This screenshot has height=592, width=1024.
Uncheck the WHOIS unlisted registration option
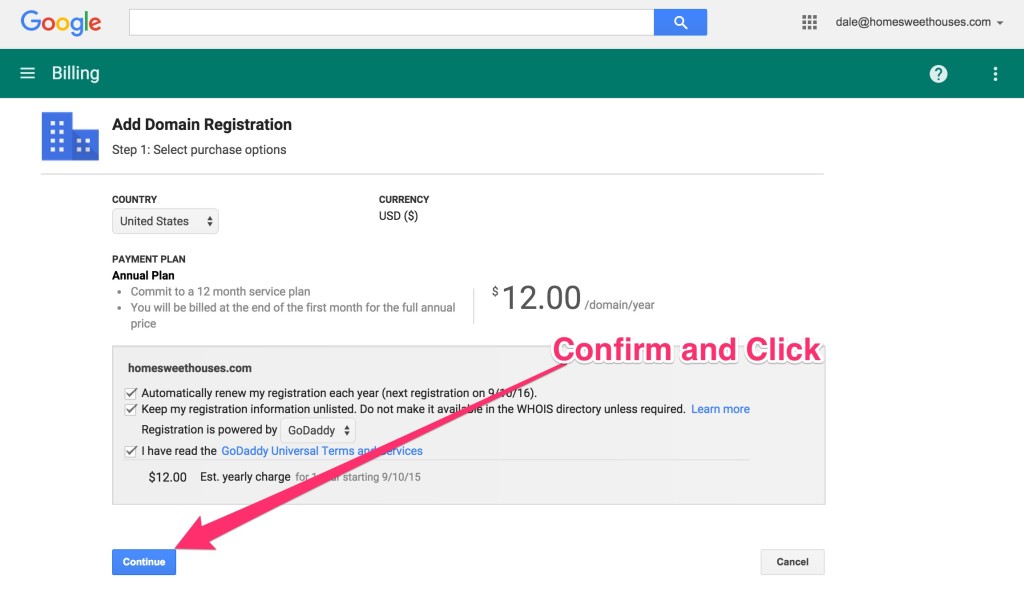[x=131, y=409]
